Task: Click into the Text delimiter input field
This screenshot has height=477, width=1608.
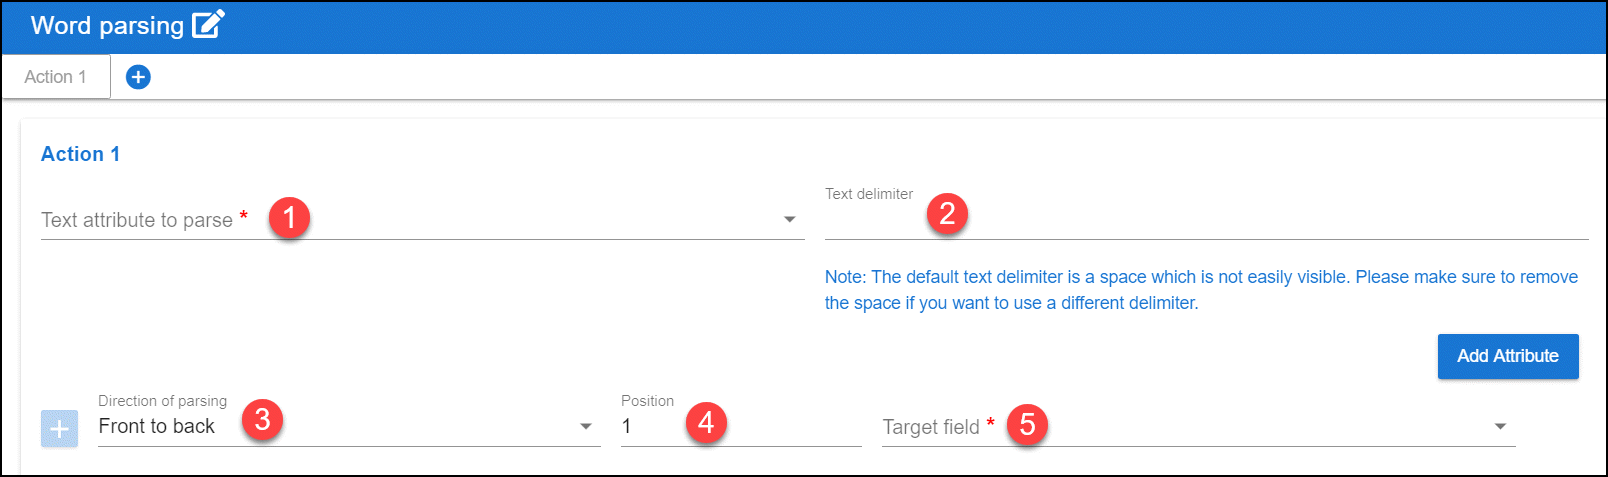Action: click(x=1206, y=221)
